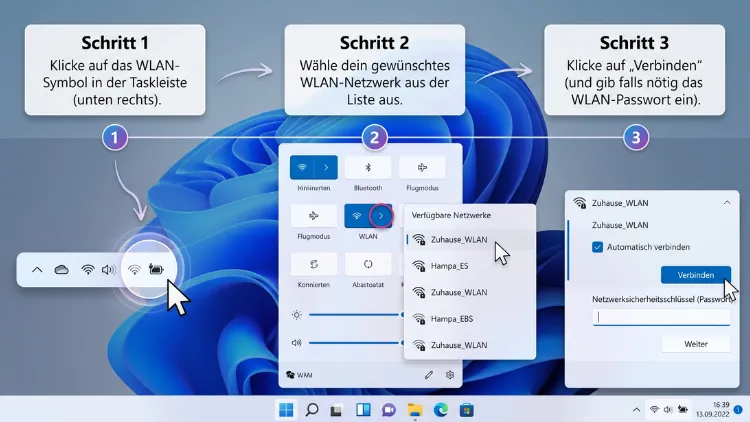Select Zuhause_WLAN between Hampa_ES and Hampa_EBS
750x422 pixels.
coord(470,292)
